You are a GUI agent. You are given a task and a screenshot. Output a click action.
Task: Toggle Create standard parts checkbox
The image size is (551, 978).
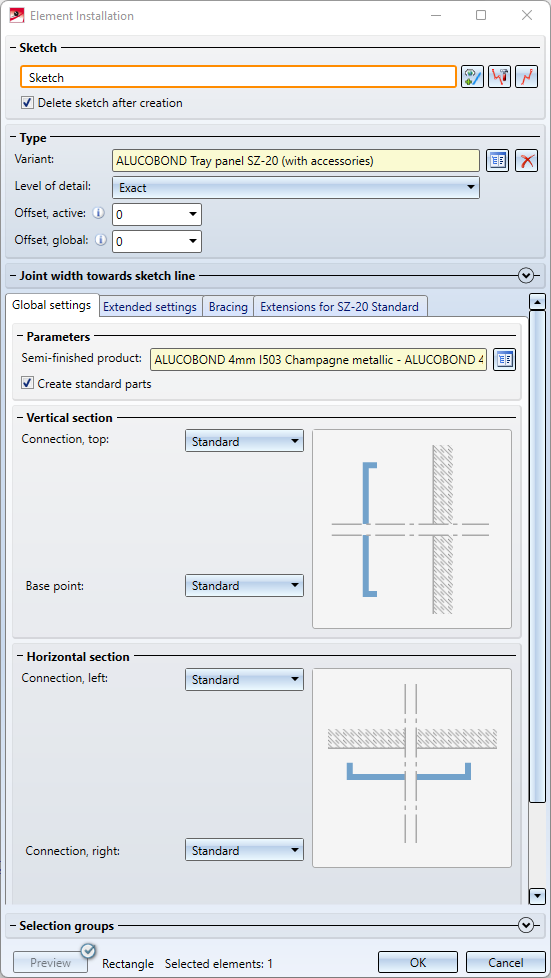[27, 384]
